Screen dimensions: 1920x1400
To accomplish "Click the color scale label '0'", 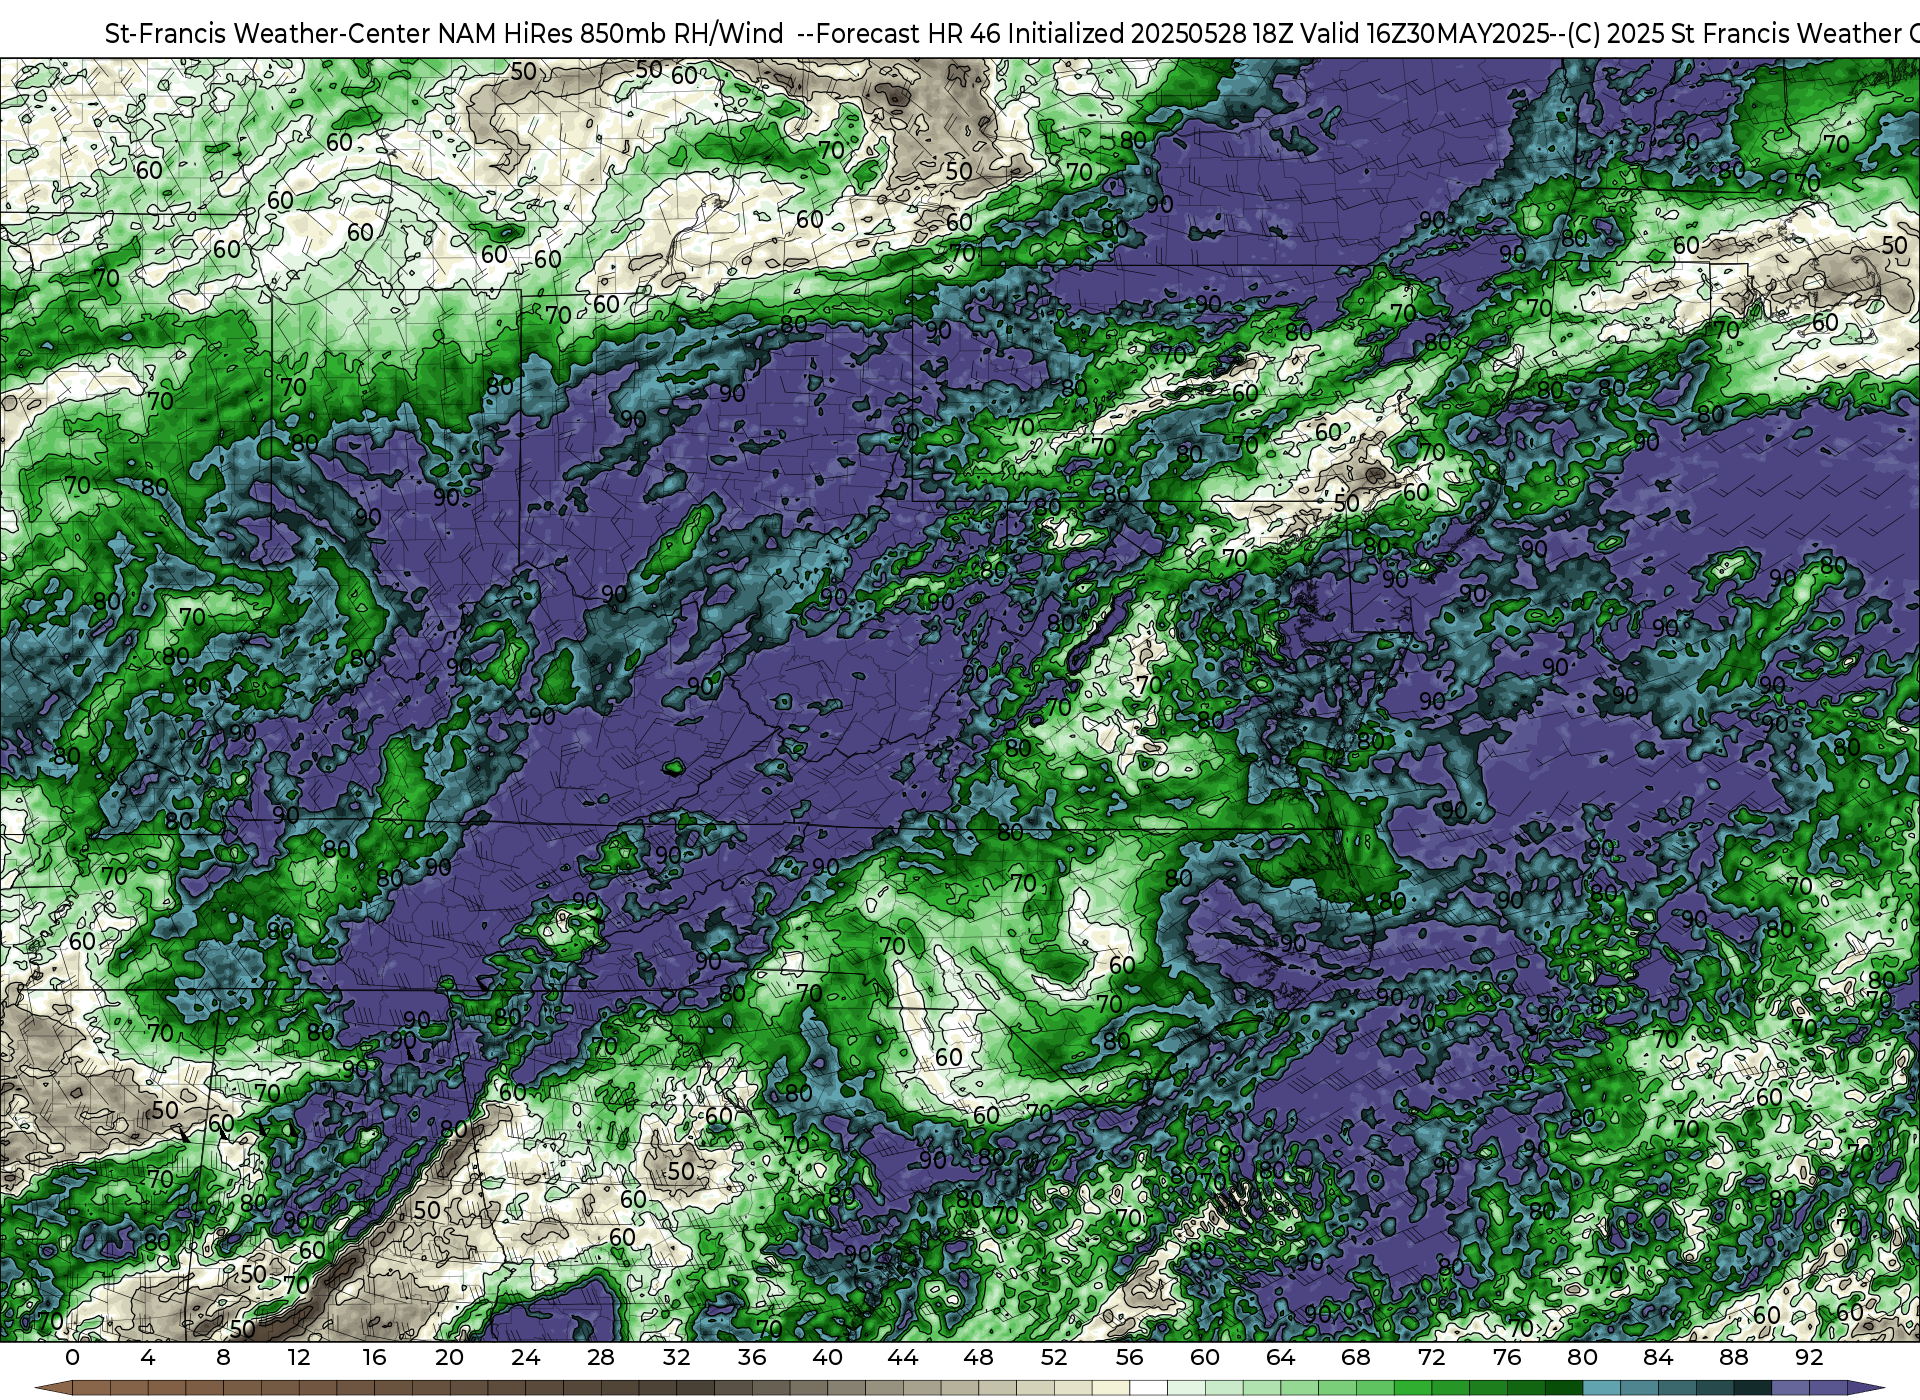I will point(72,1357).
